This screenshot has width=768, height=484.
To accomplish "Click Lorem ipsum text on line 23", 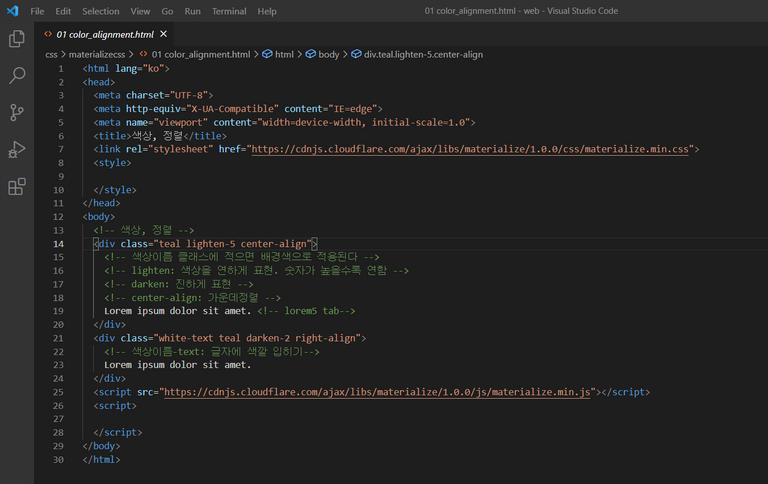I will point(177,364).
